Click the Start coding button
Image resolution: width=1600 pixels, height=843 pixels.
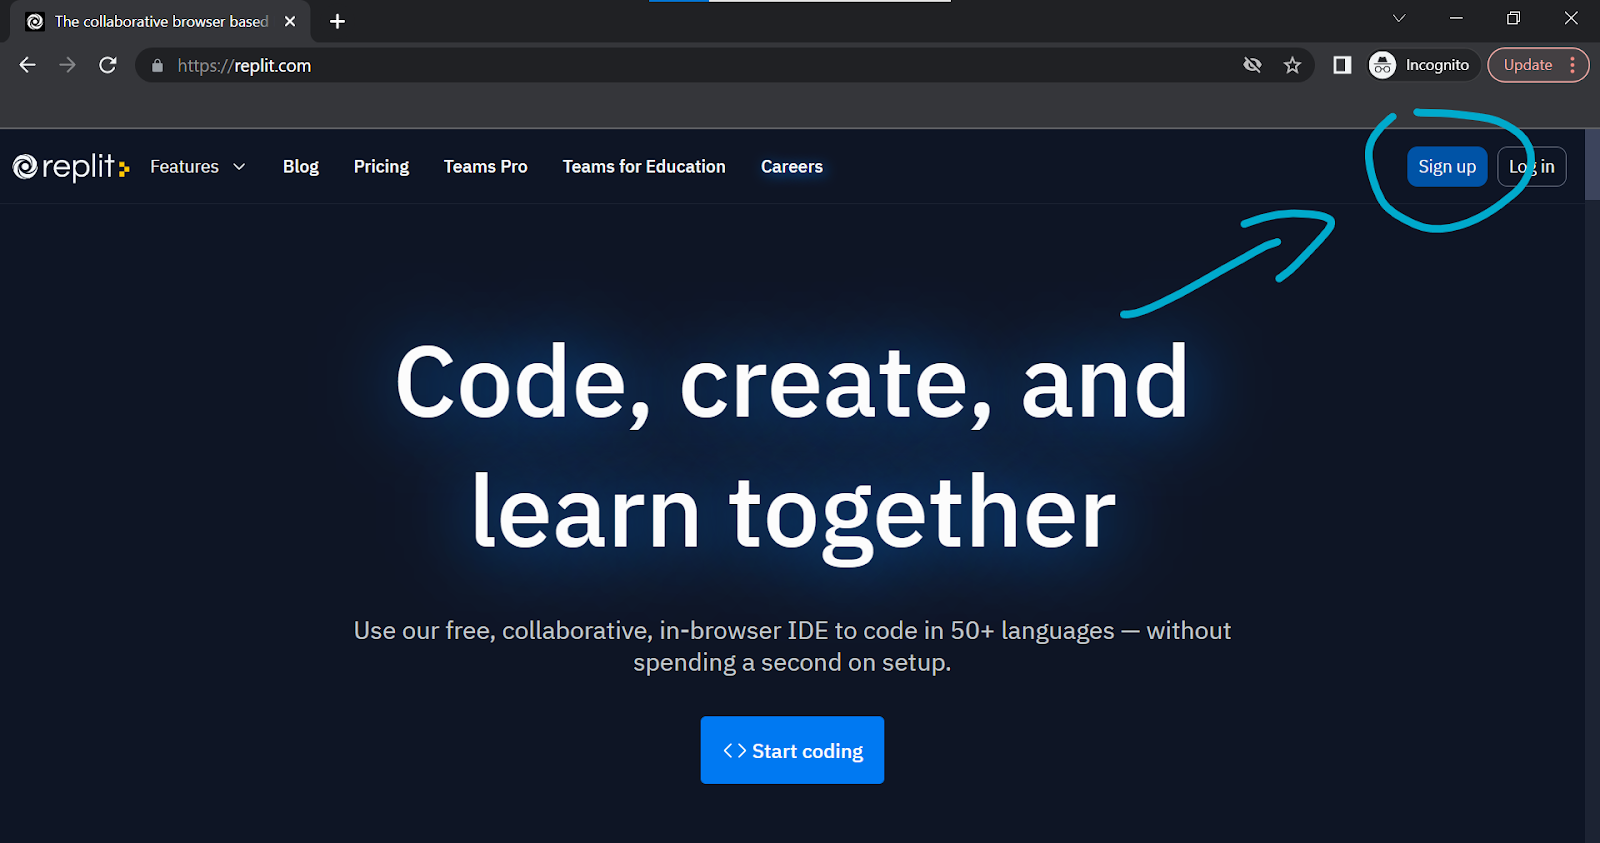pyautogui.click(x=792, y=750)
